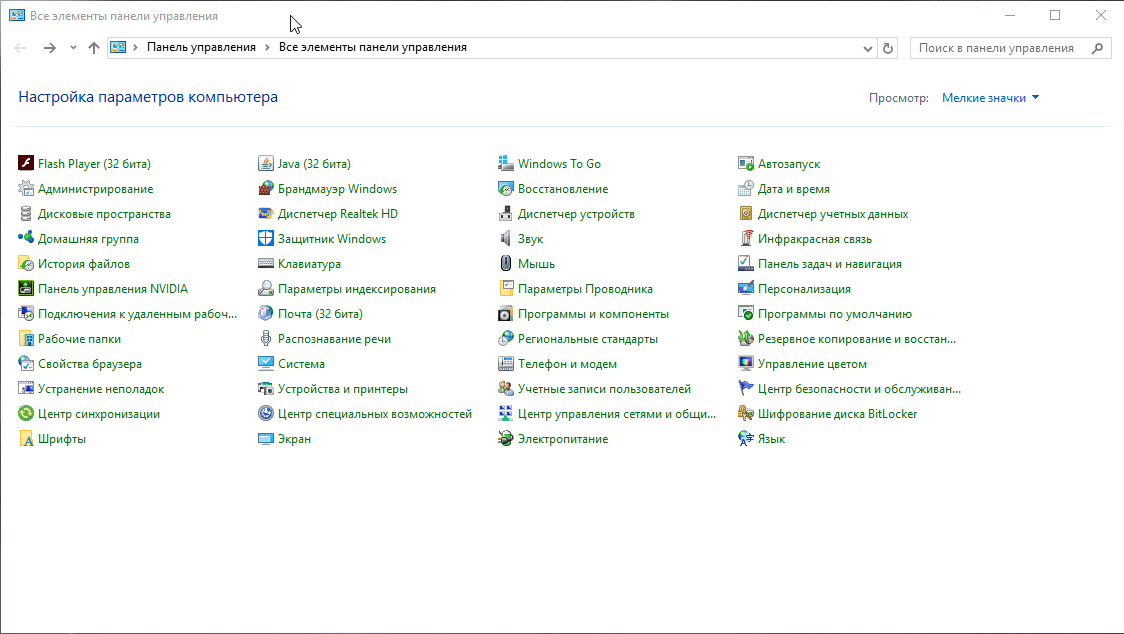
Task: Go up one level with Up arrow
Action: pyautogui.click(x=93, y=48)
